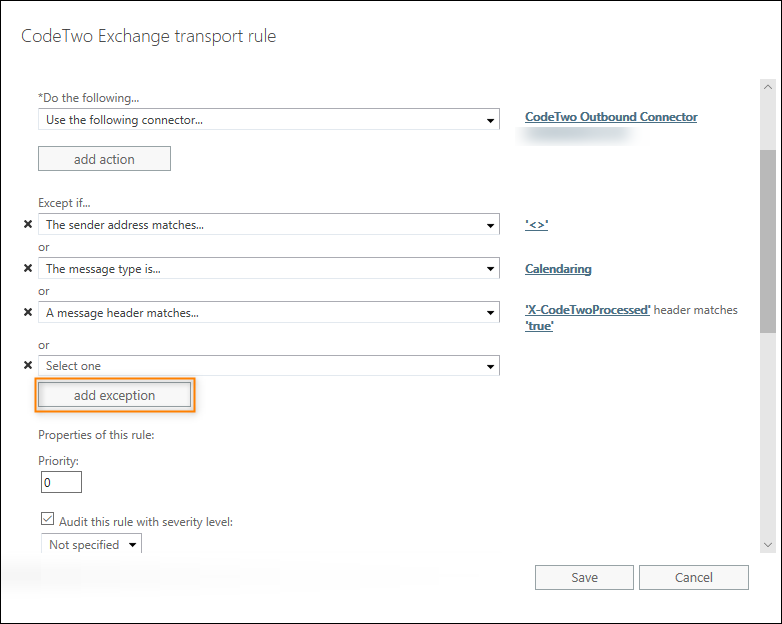Remove the message header matches exception
Image resolution: width=782 pixels, height=624 pixels.
pos(28,312)
